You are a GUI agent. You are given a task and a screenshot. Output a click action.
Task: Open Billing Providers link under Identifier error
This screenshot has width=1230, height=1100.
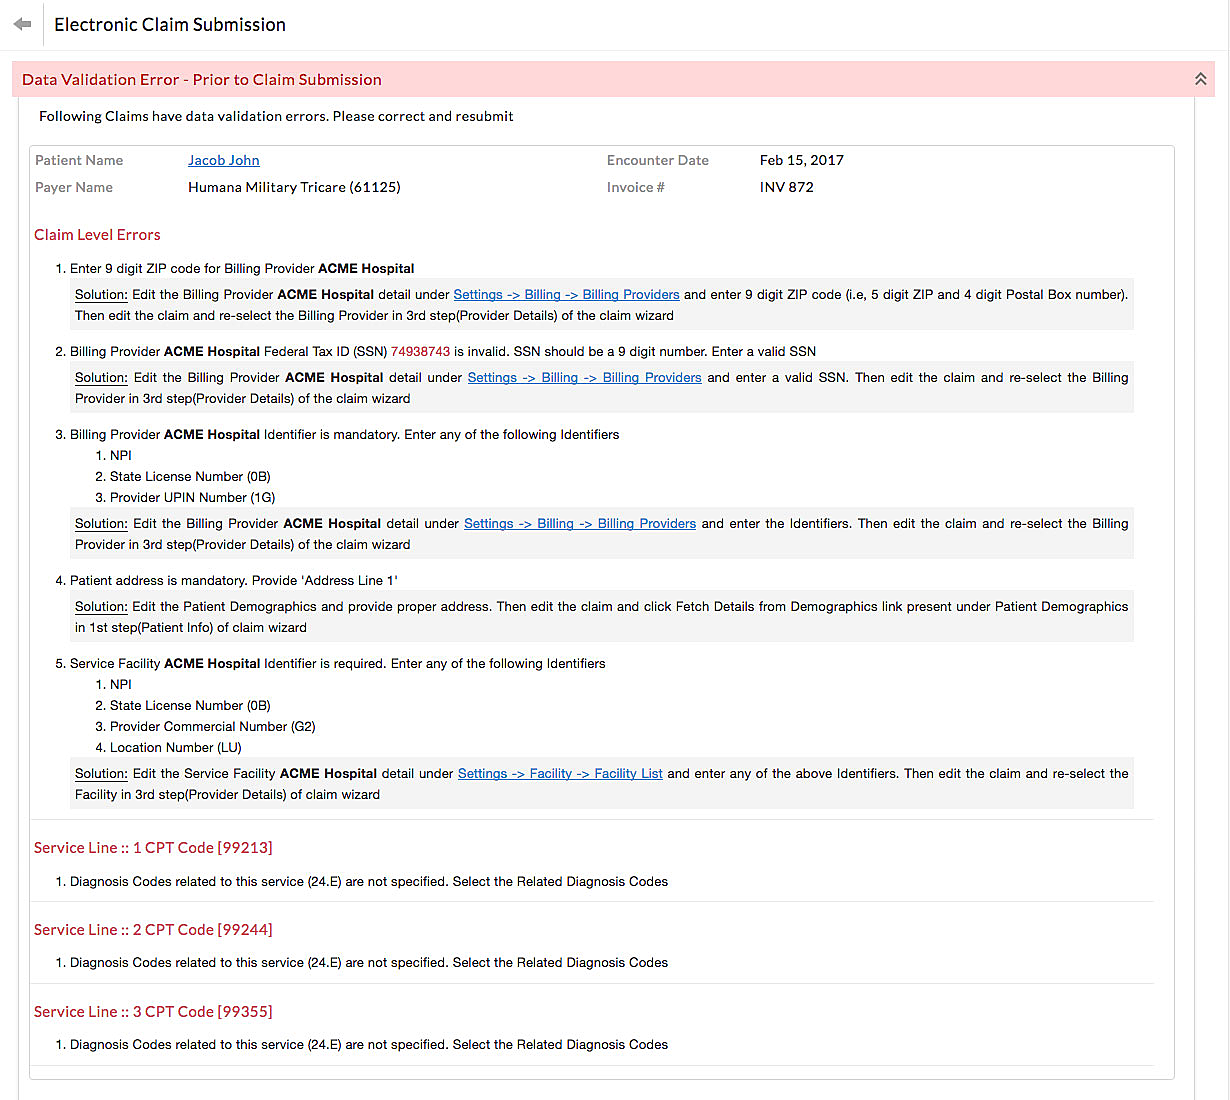click(x=580, y=523)
